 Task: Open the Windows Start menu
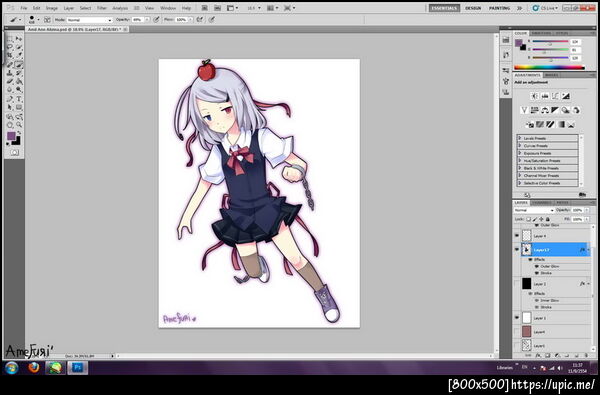click(x=11, y=367)
